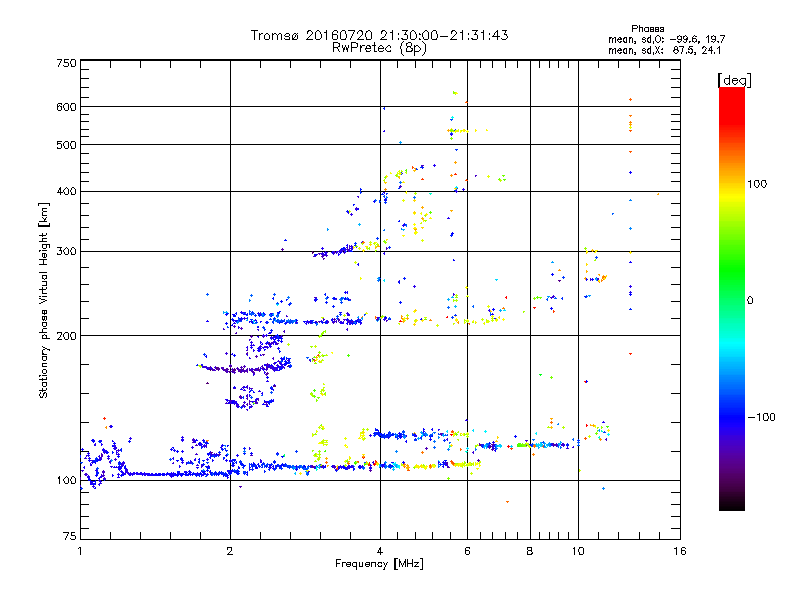Click "Stationary phase Virtual Height [km]" axis title
800x600 pixels.
(x=44, y=300)
